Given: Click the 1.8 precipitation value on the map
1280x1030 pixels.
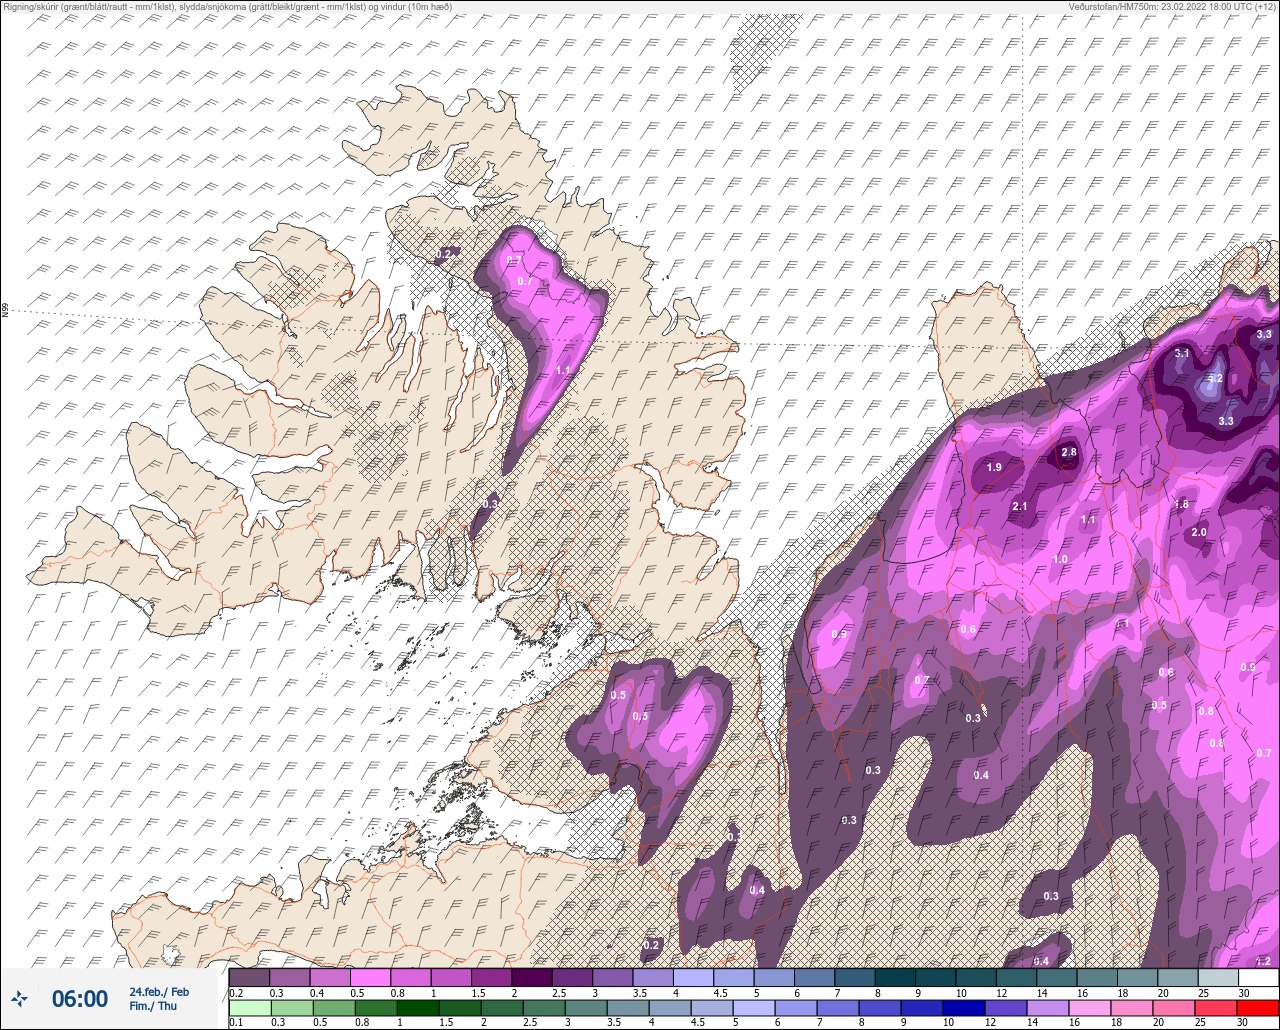Looking at the screenshot, I should point(1182,505).
